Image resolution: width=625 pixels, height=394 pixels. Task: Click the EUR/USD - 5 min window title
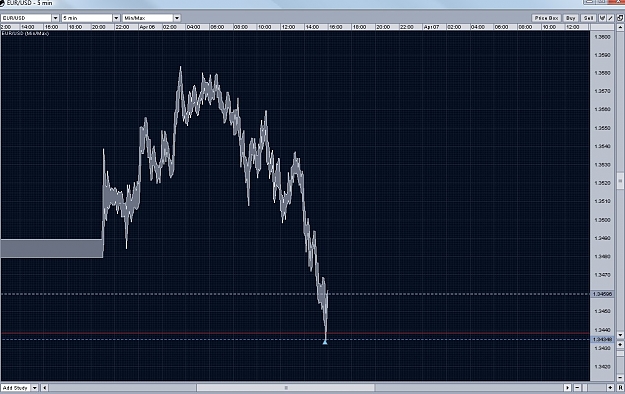[x=29, y=3]
